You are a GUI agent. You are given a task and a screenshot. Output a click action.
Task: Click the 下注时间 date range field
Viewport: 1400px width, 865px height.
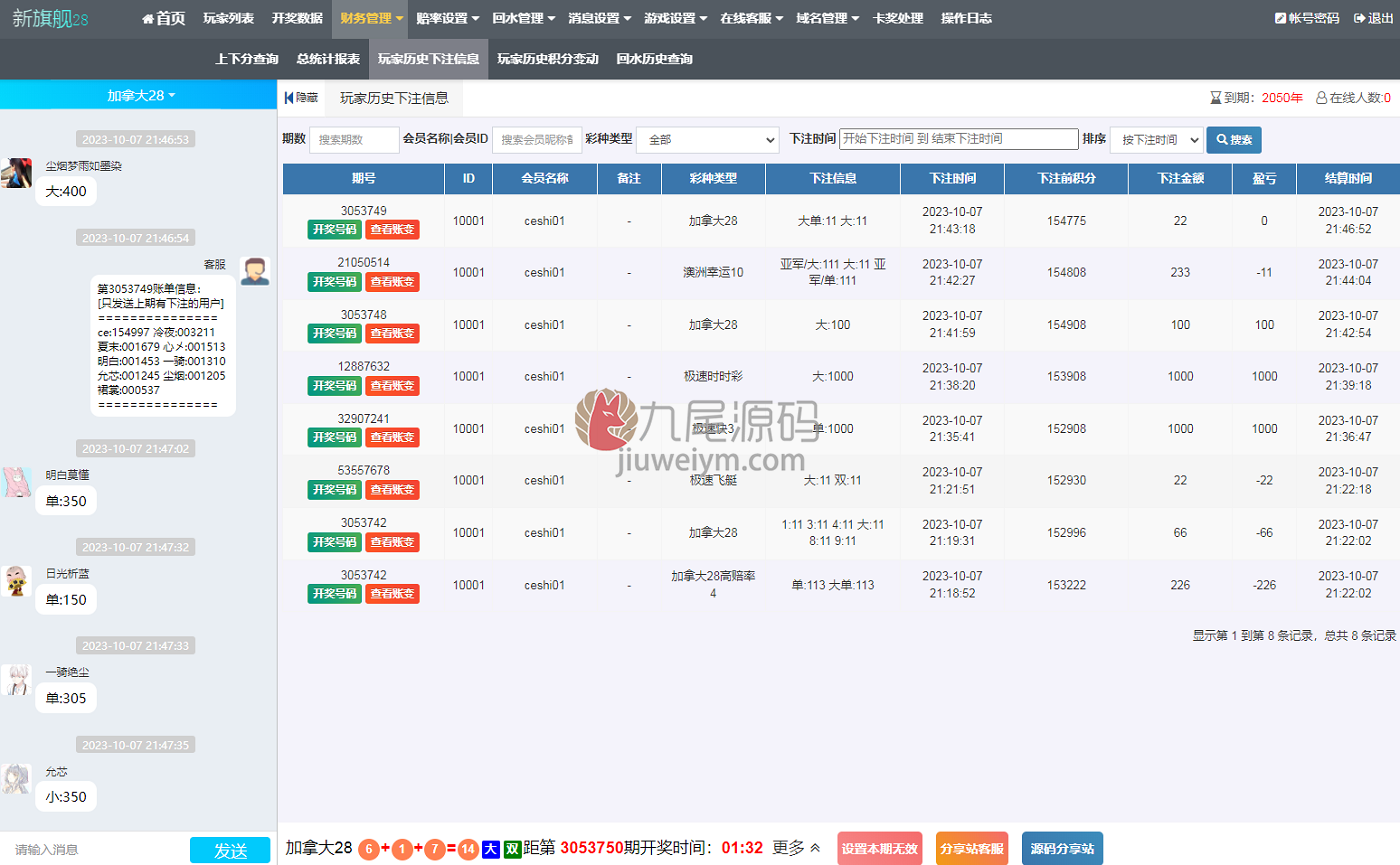(x=958, y=139)
